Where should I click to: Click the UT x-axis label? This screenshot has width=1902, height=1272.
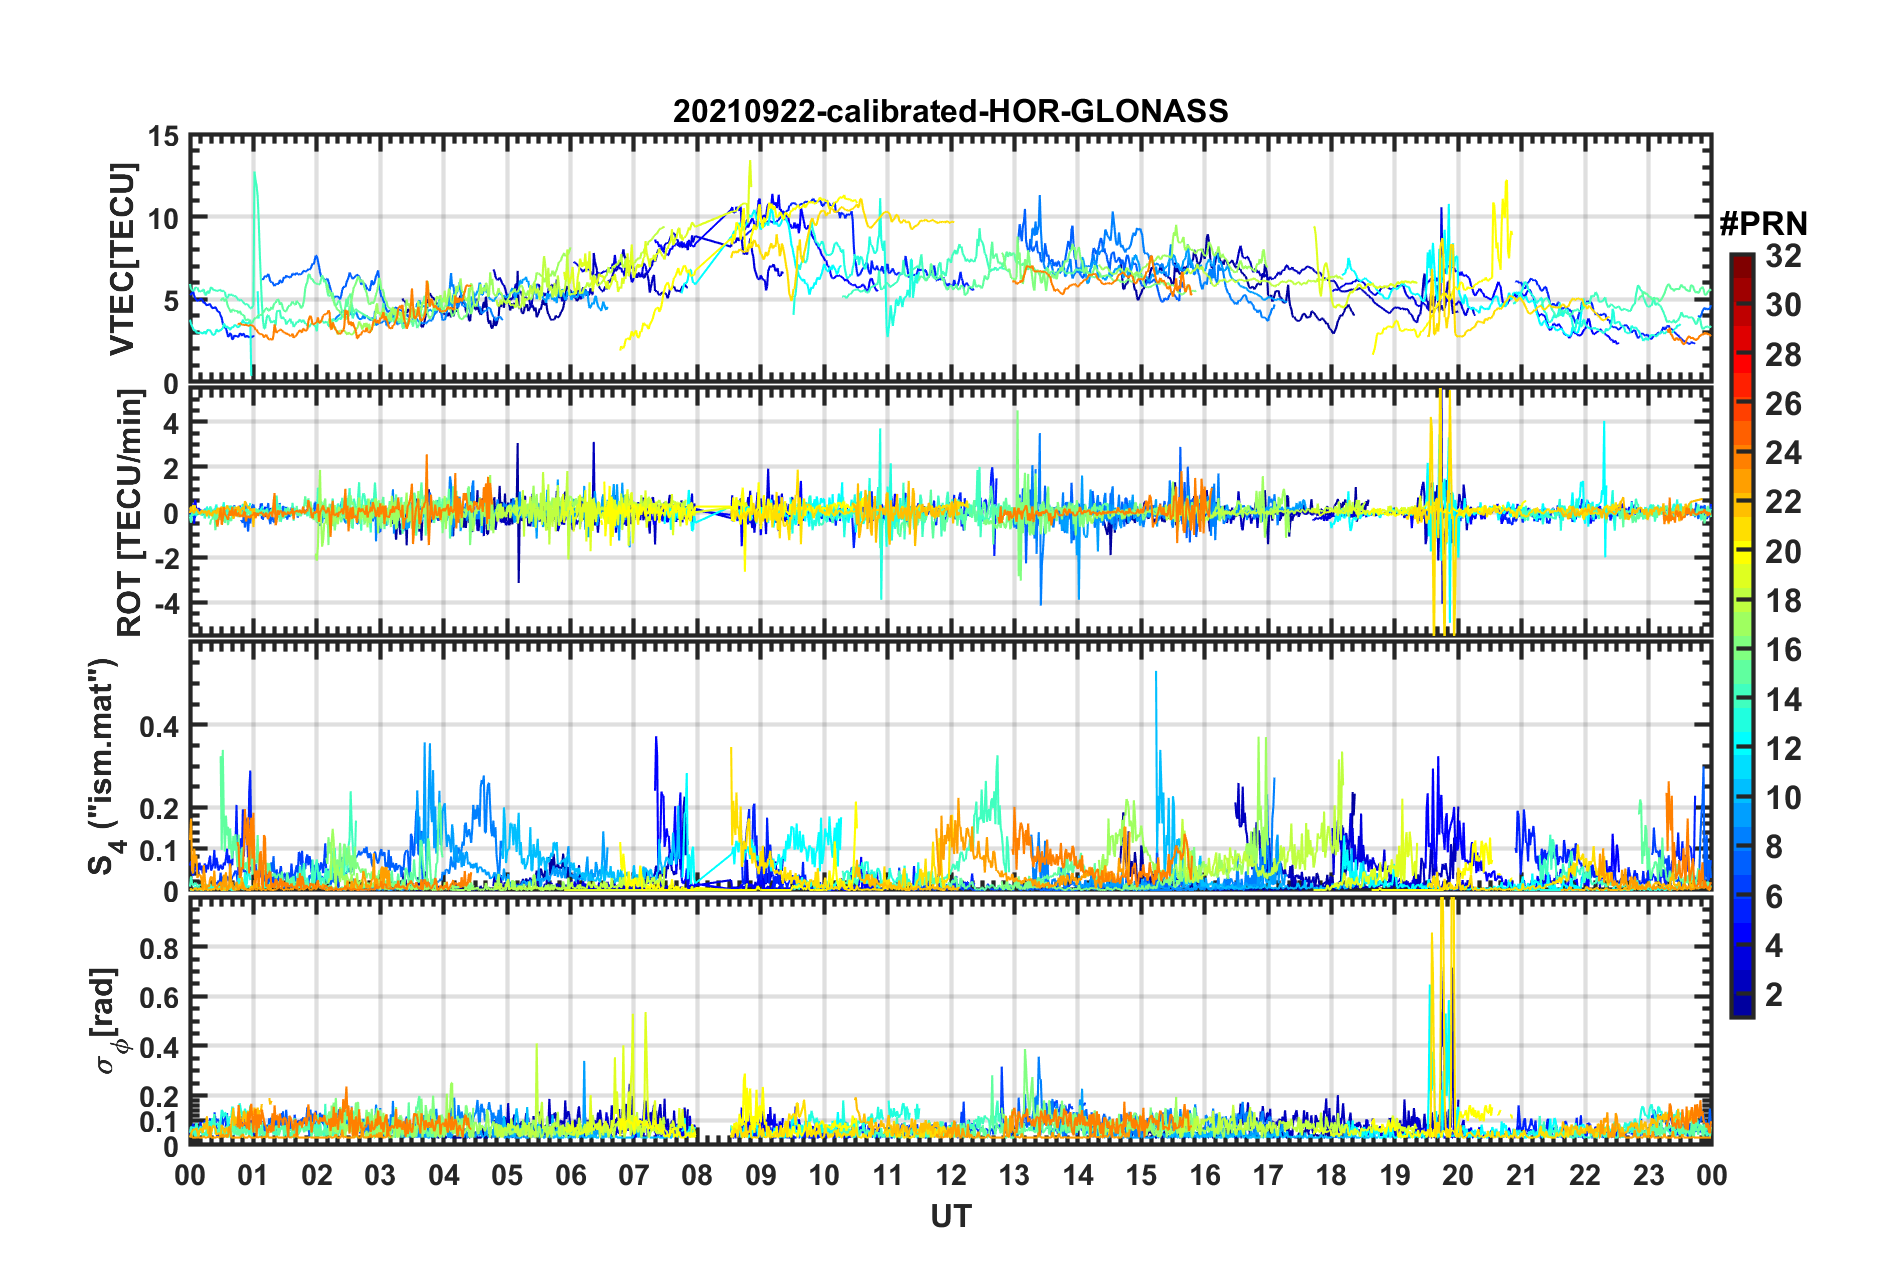coord(951,1216)
